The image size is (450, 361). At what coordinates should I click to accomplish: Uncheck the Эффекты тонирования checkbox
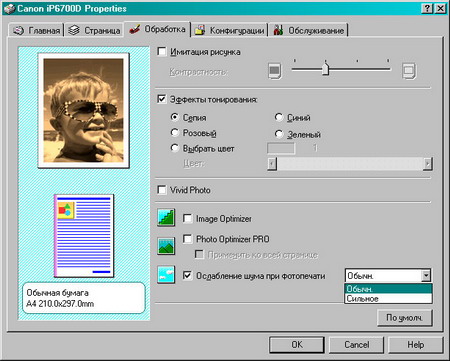162,99
